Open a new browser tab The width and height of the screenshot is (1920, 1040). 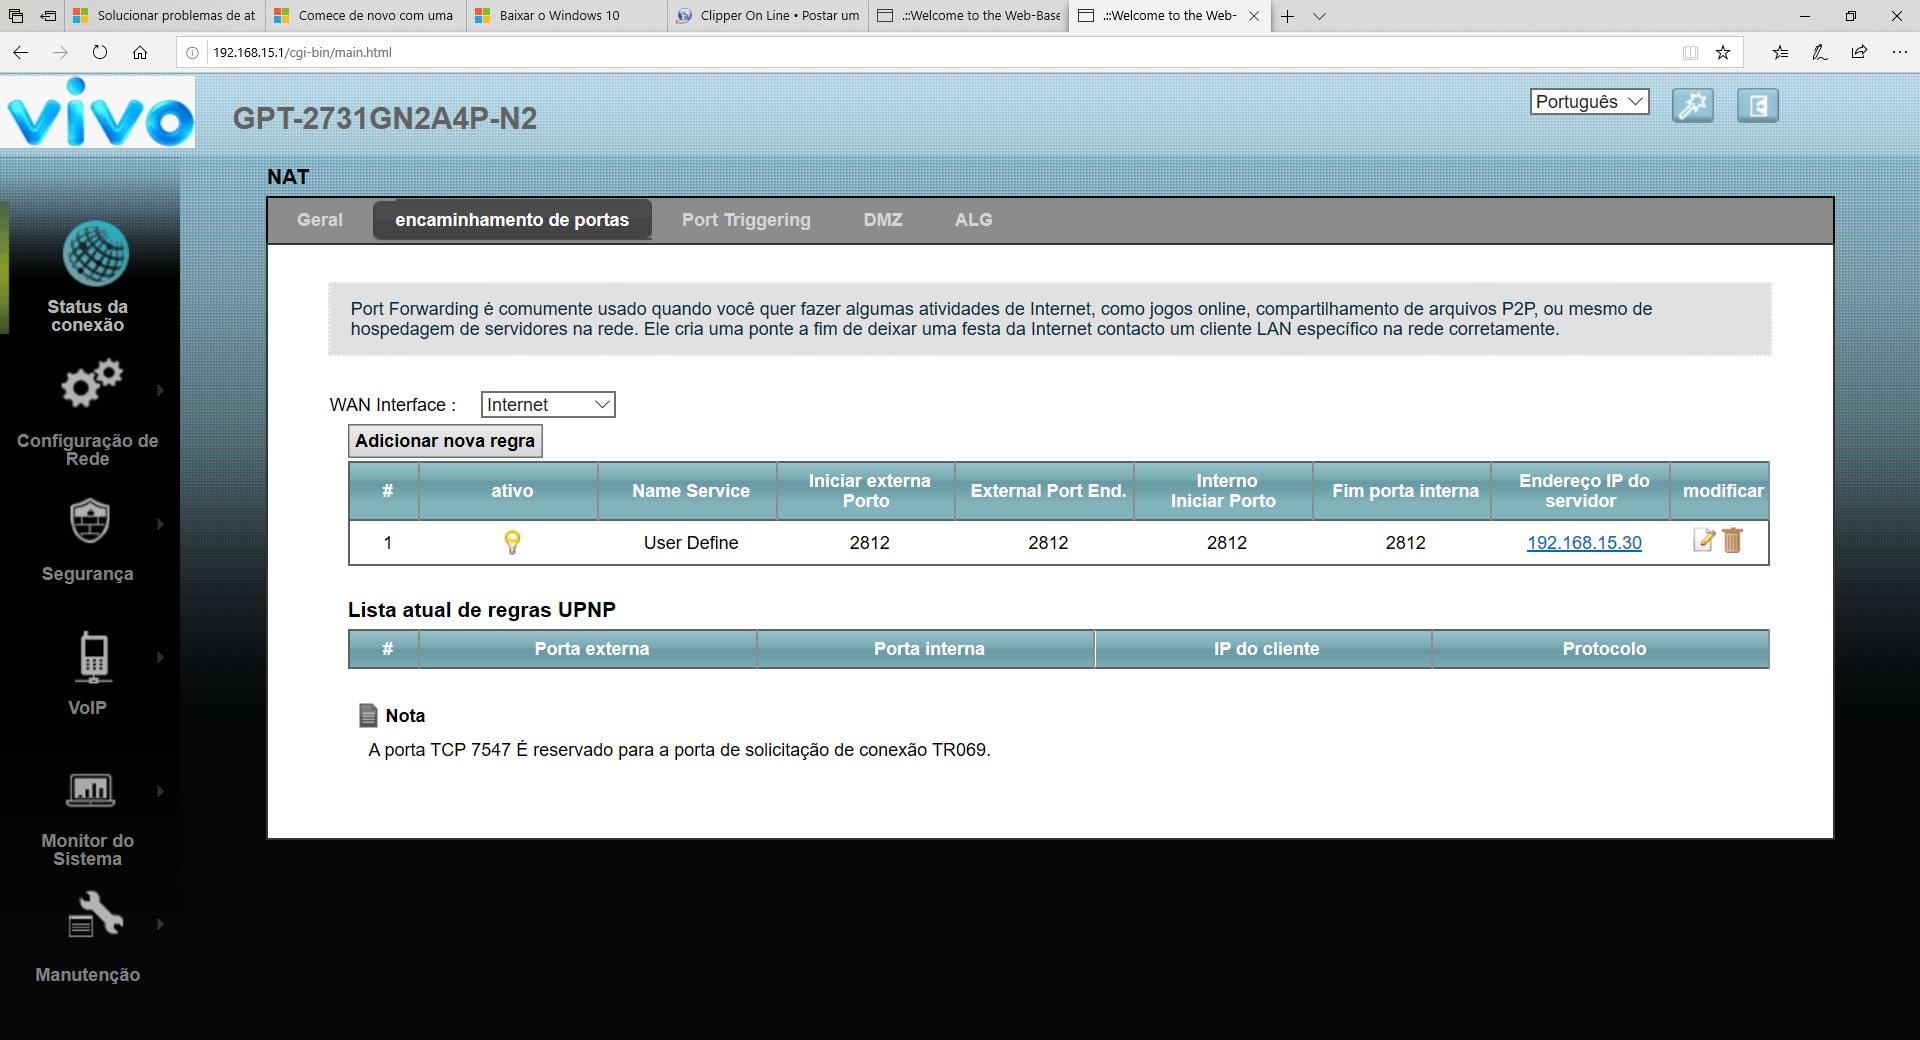[x=1288, y=16]
